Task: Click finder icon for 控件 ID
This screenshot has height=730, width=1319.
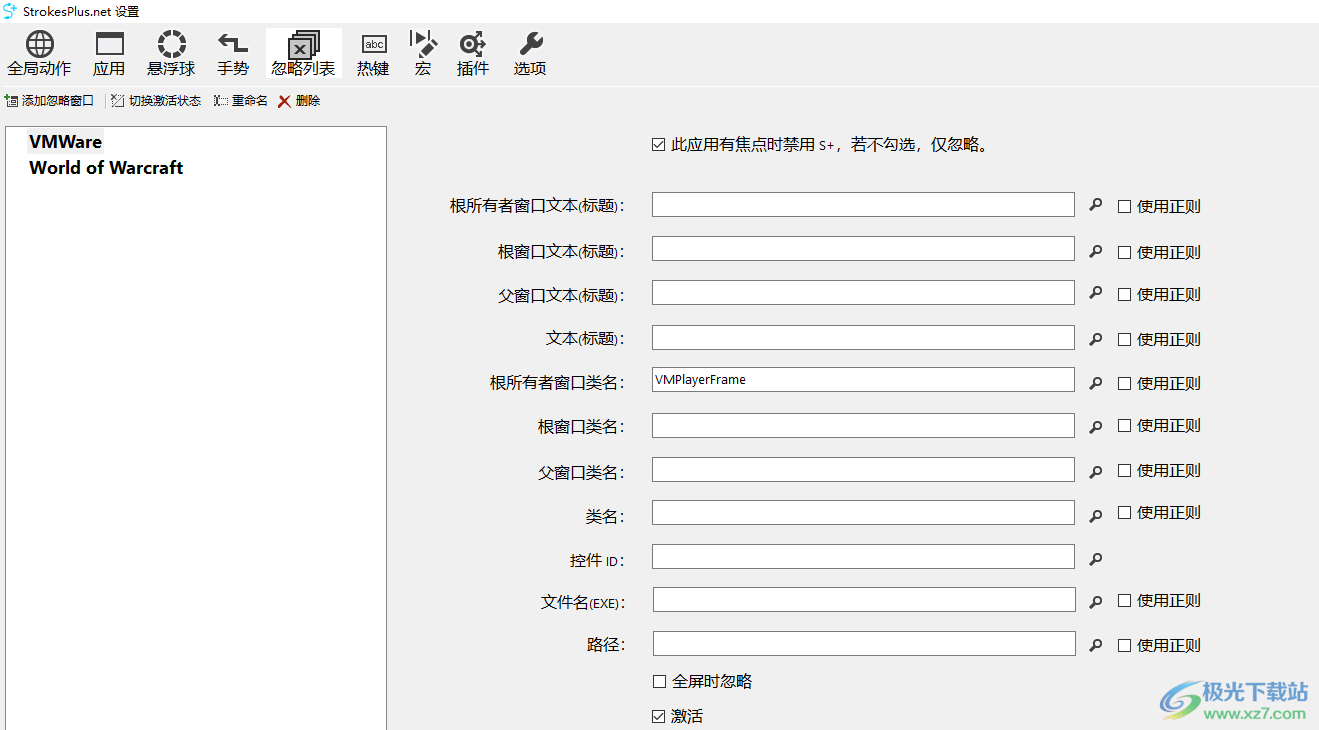Action: pos(1095,559)
